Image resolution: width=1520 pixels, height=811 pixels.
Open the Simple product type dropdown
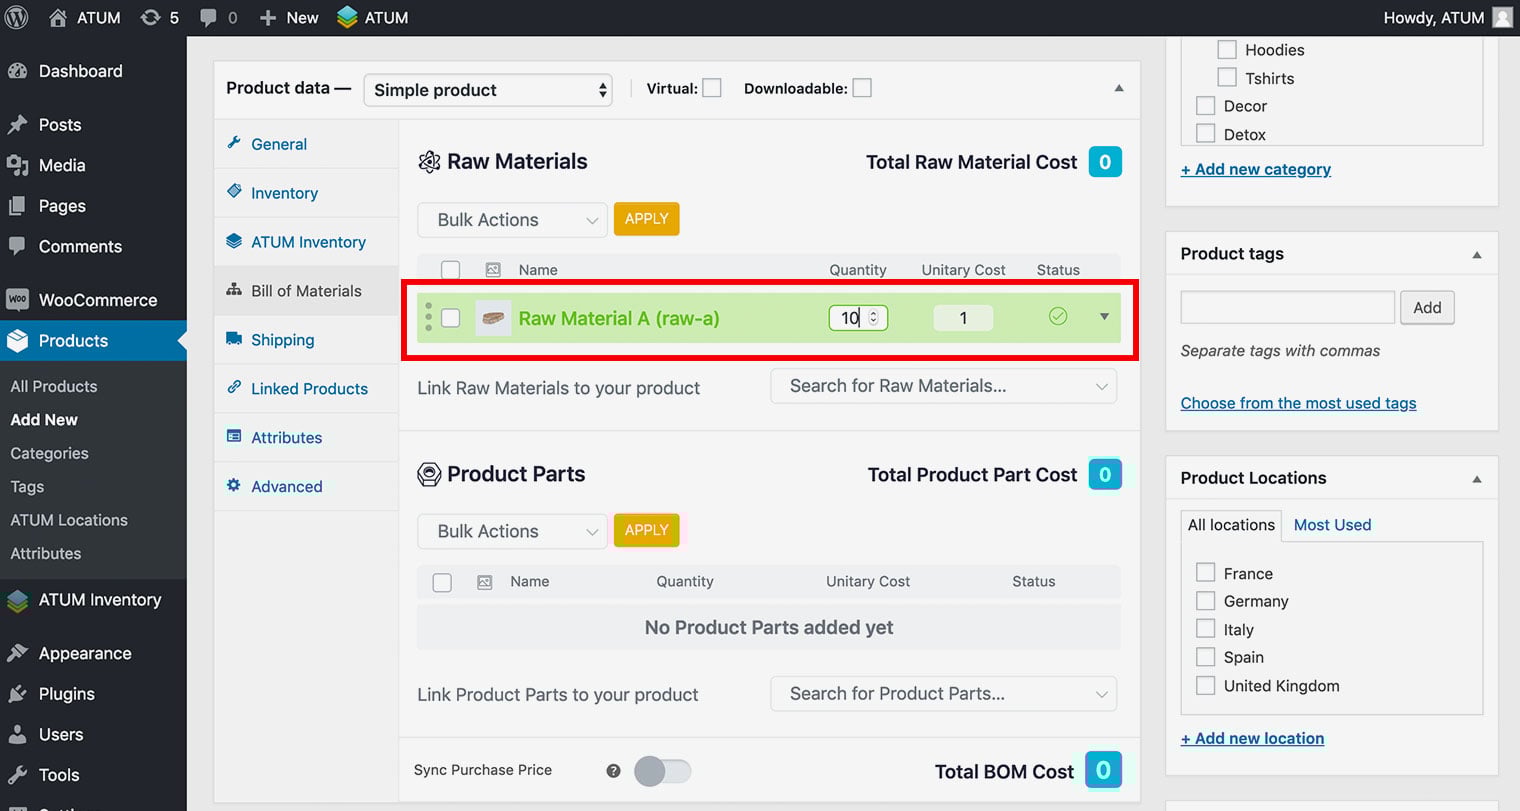488,90
